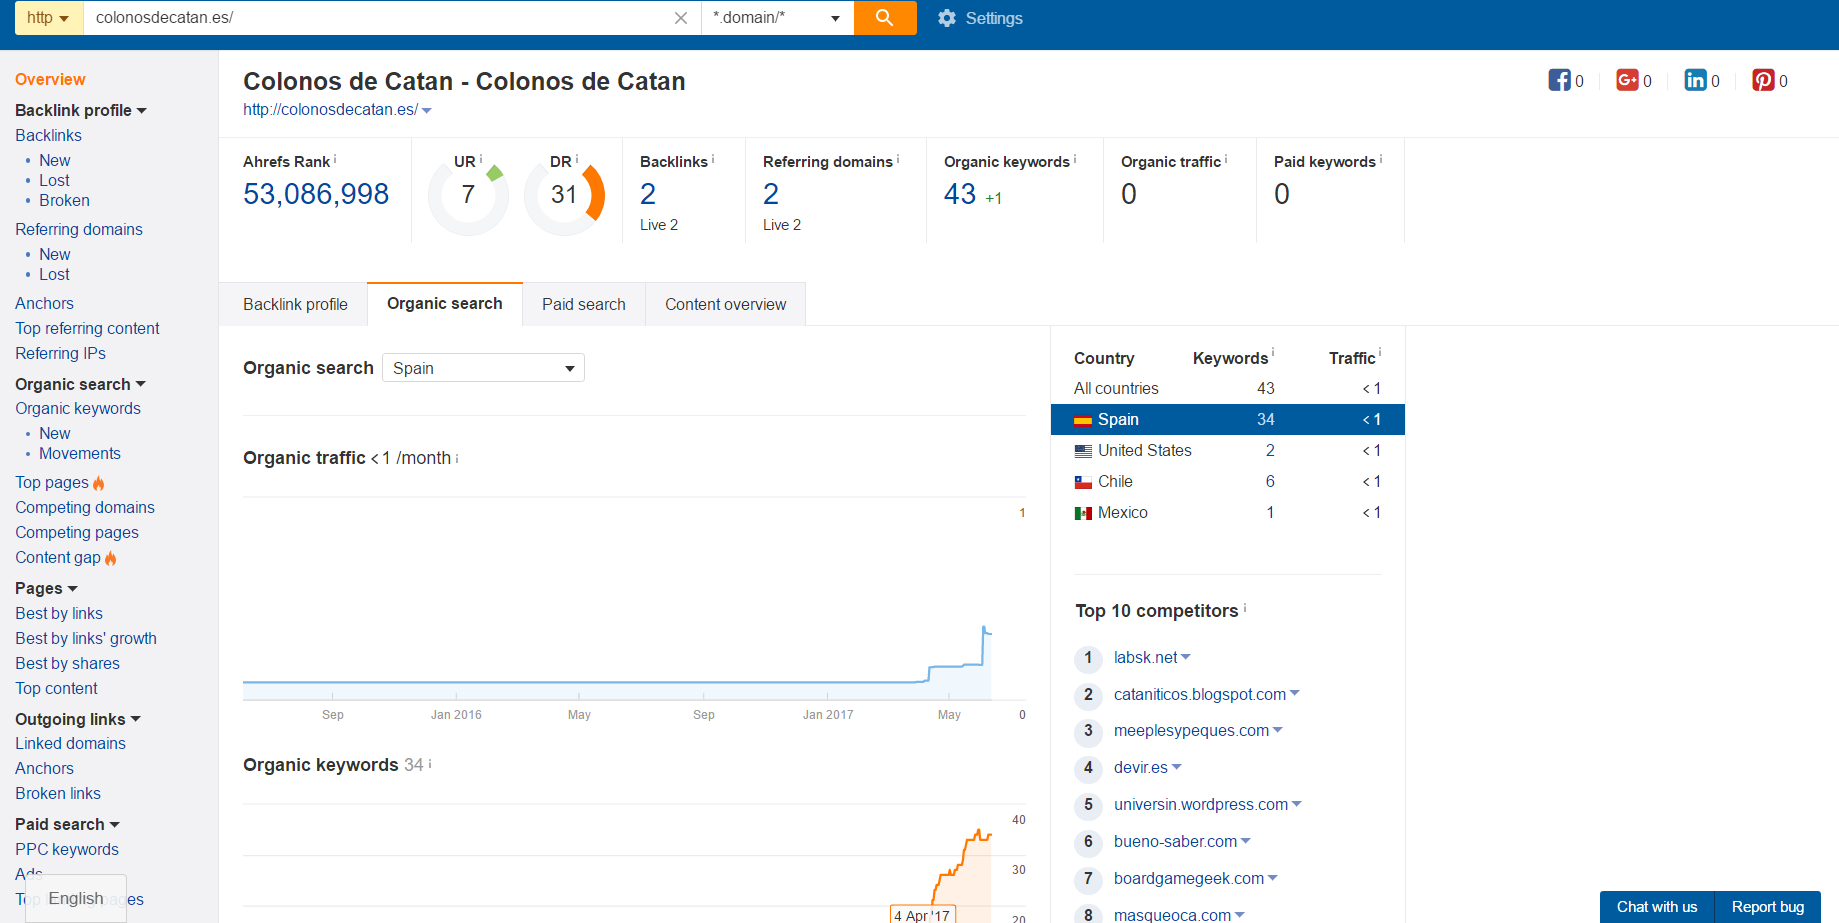Click the Pinterest share icon

tap(1763, 80)
